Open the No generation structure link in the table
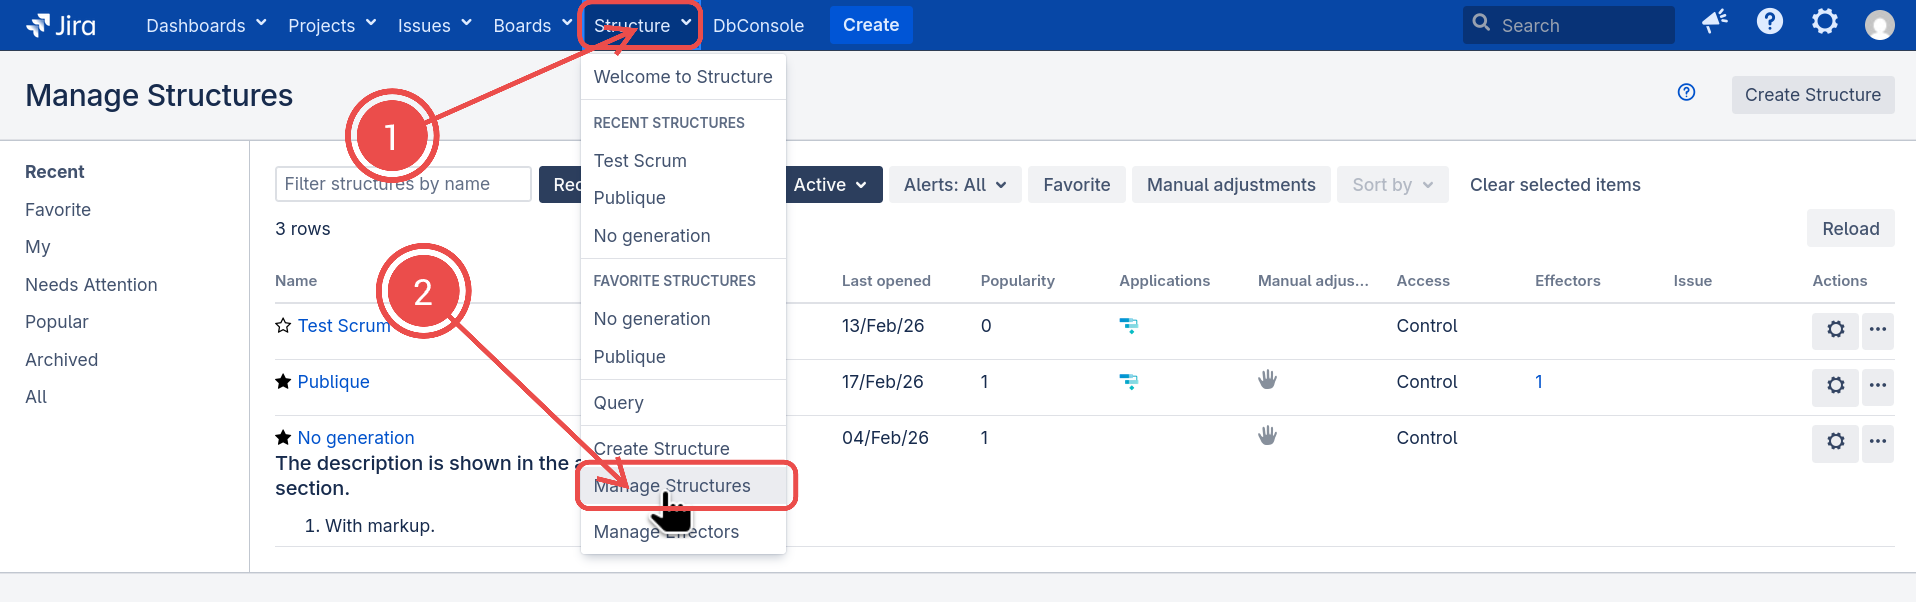Image resolution: width=1916 pixels, height=602 pixels. tap(356, 438)
